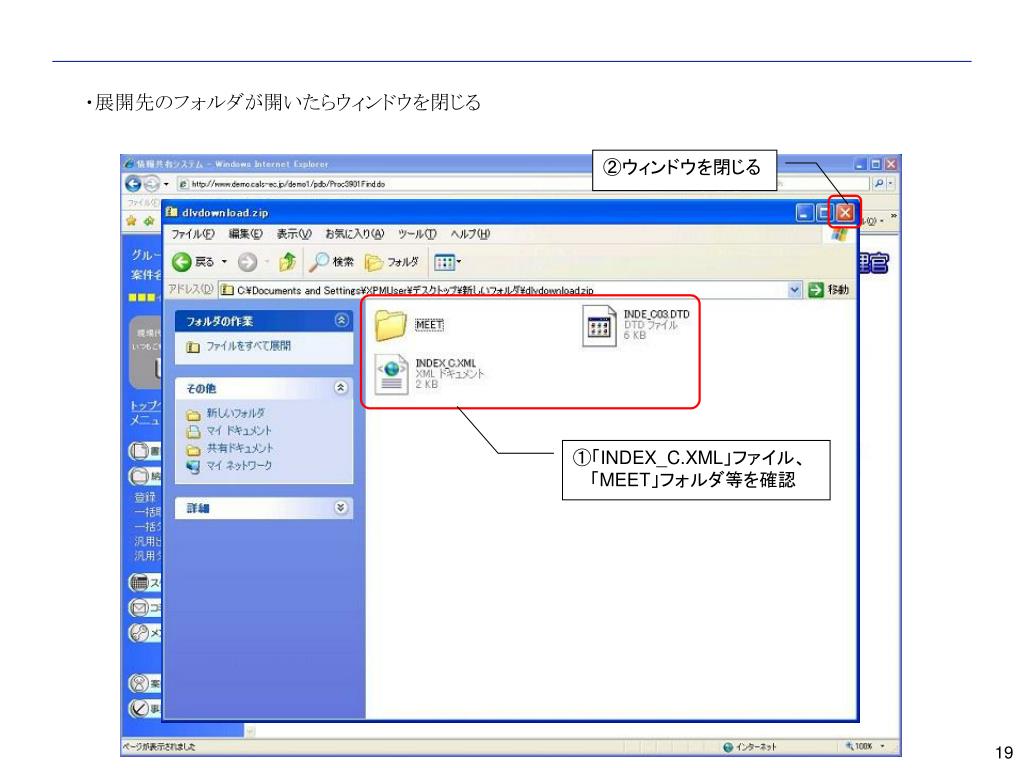Click Internet Explorer Back button

coord(133,184)
